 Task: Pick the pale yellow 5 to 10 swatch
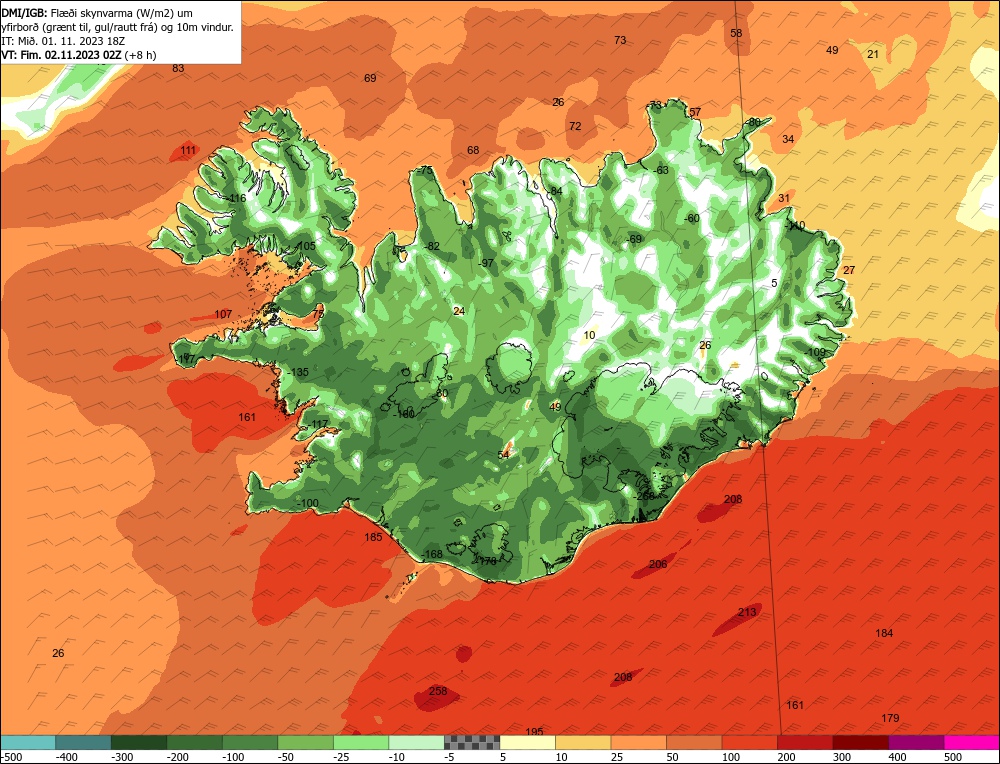tap(527, 742)
